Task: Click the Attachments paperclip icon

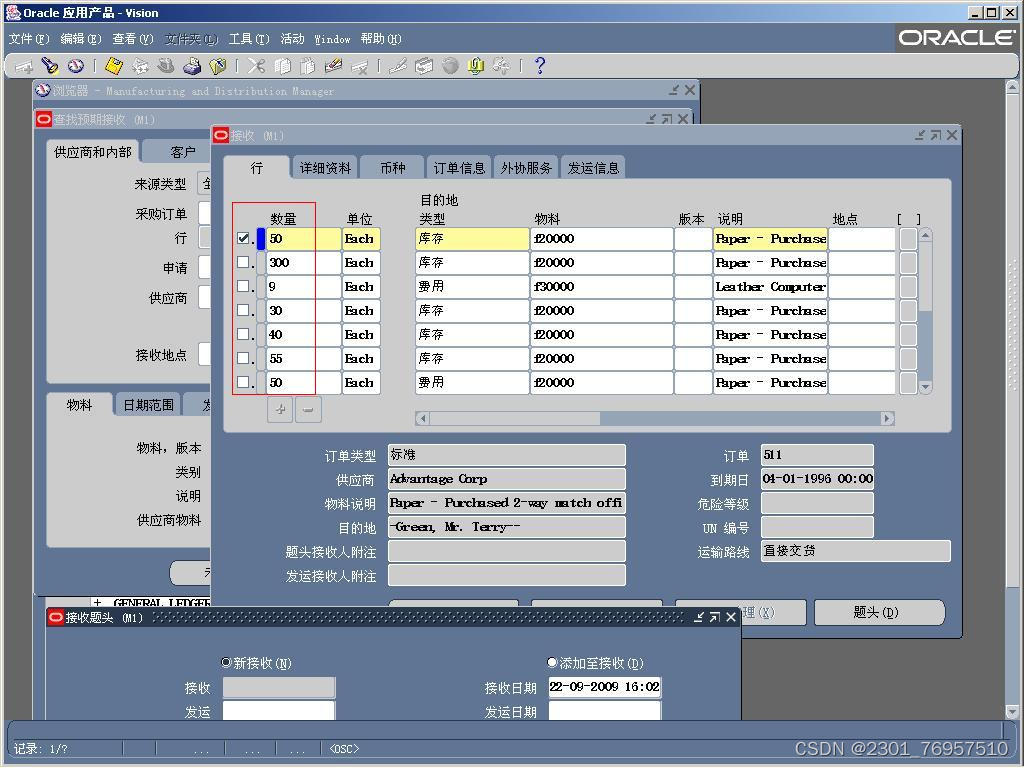Action: tap(475, 66)
